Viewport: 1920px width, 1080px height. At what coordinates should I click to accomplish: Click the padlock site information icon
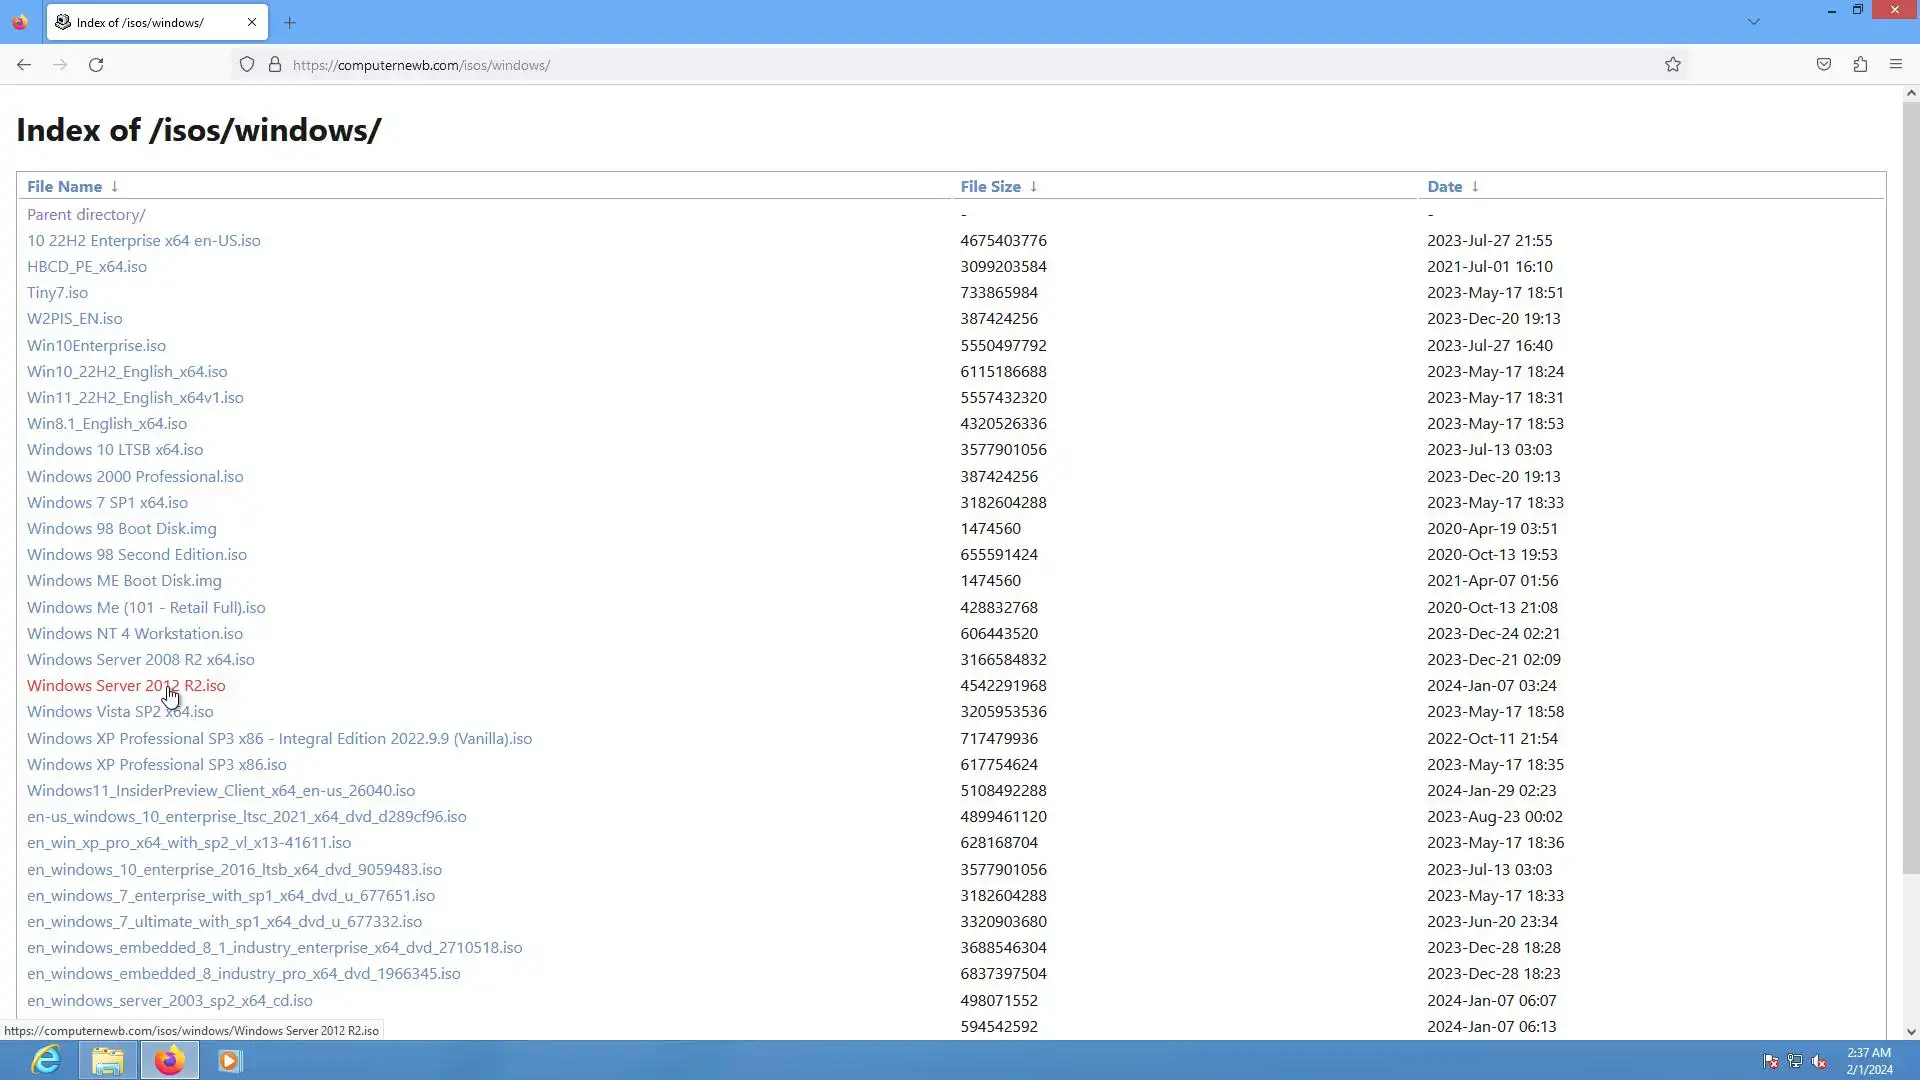275,65
